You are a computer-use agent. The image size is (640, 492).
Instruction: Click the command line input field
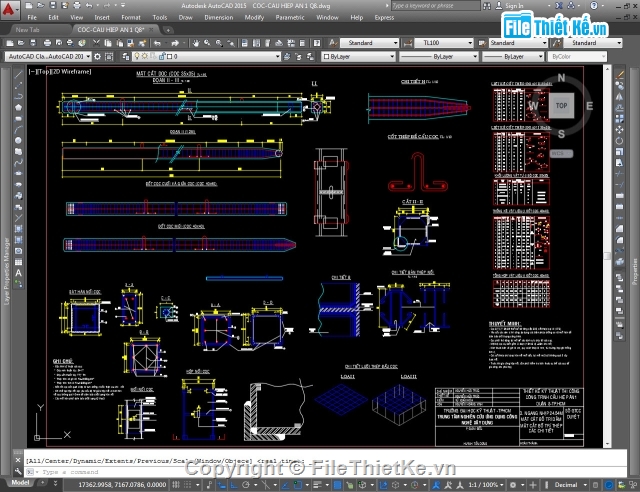click(325, 472)
